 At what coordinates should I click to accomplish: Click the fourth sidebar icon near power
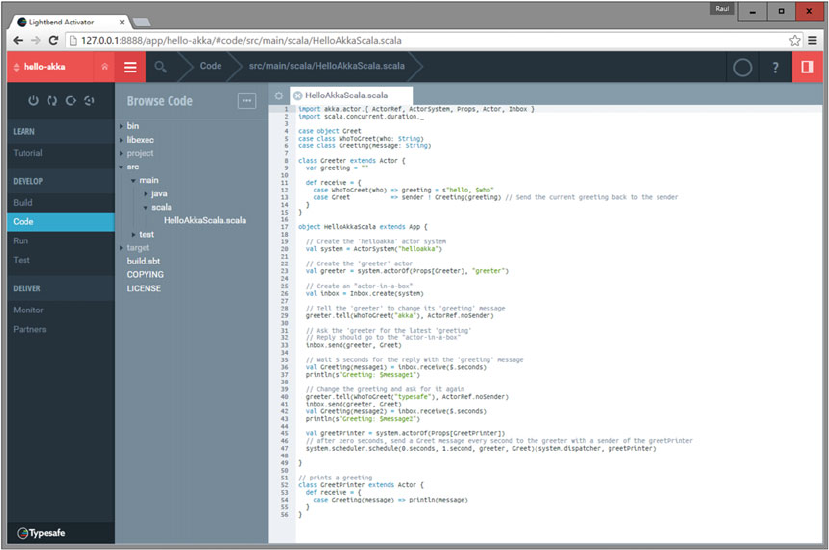[89, 100]
